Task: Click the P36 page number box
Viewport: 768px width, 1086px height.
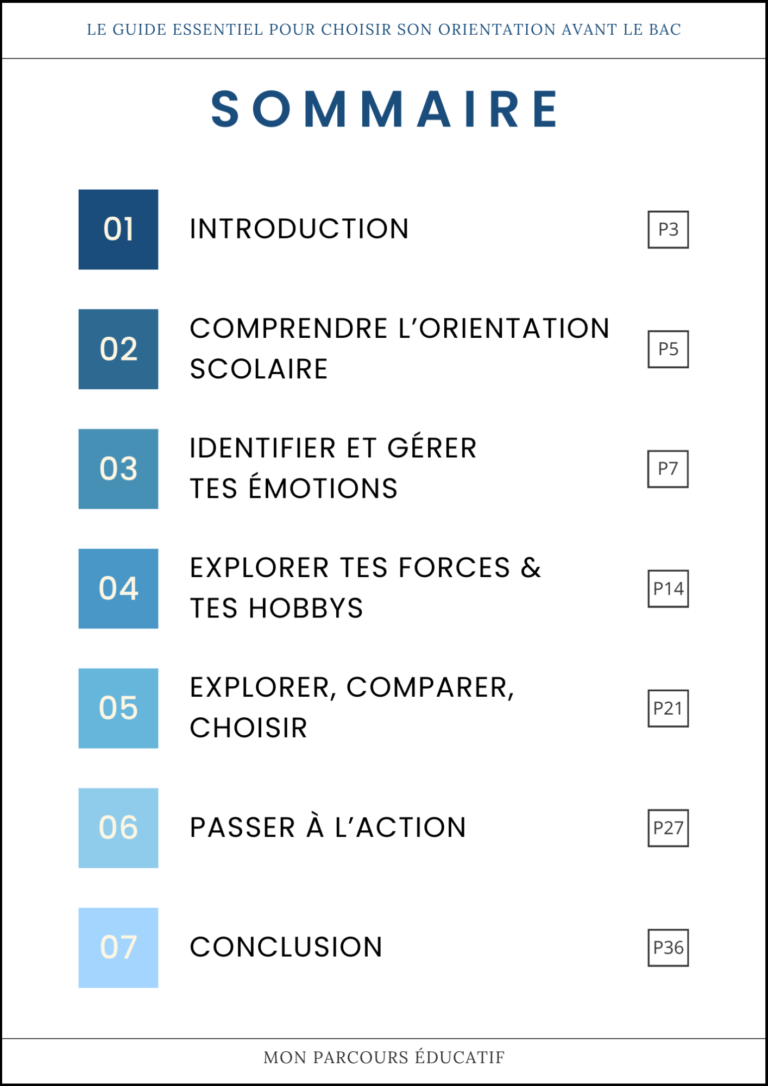Action: [668, 948]
